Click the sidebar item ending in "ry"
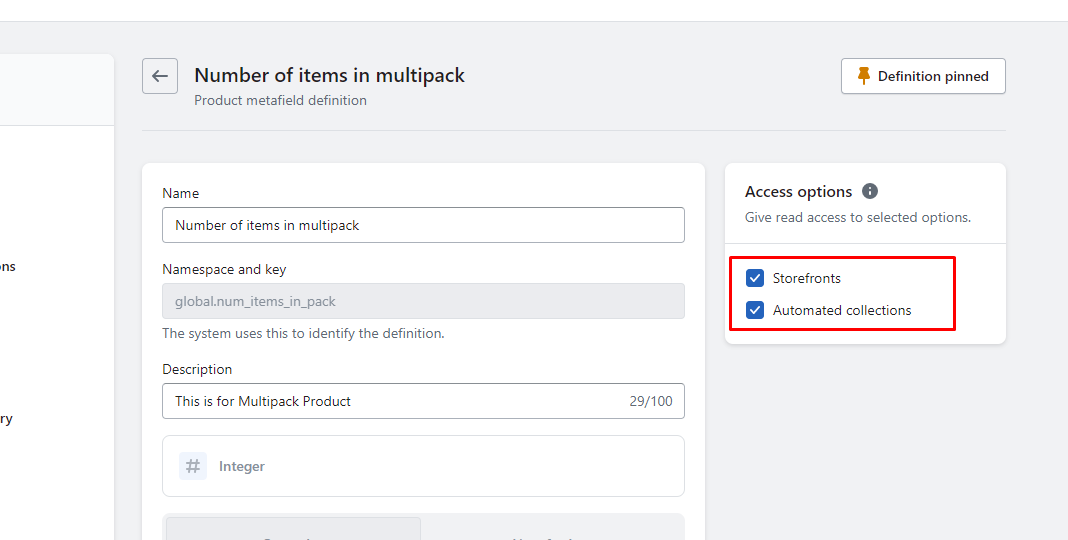This screenshot has width=1068, height=540. click(x=6, y=419)
